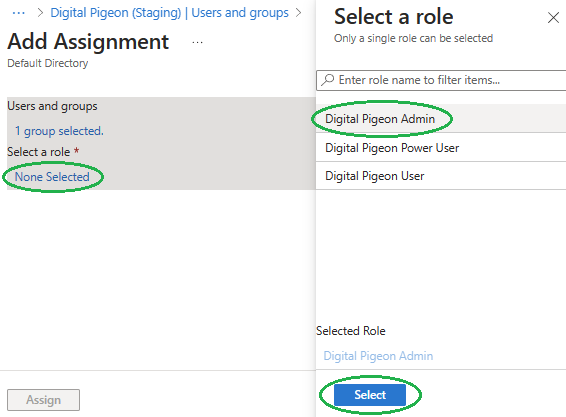Click the Assign button
This screenshot has height=417, width=566.
tap(43, 400)
